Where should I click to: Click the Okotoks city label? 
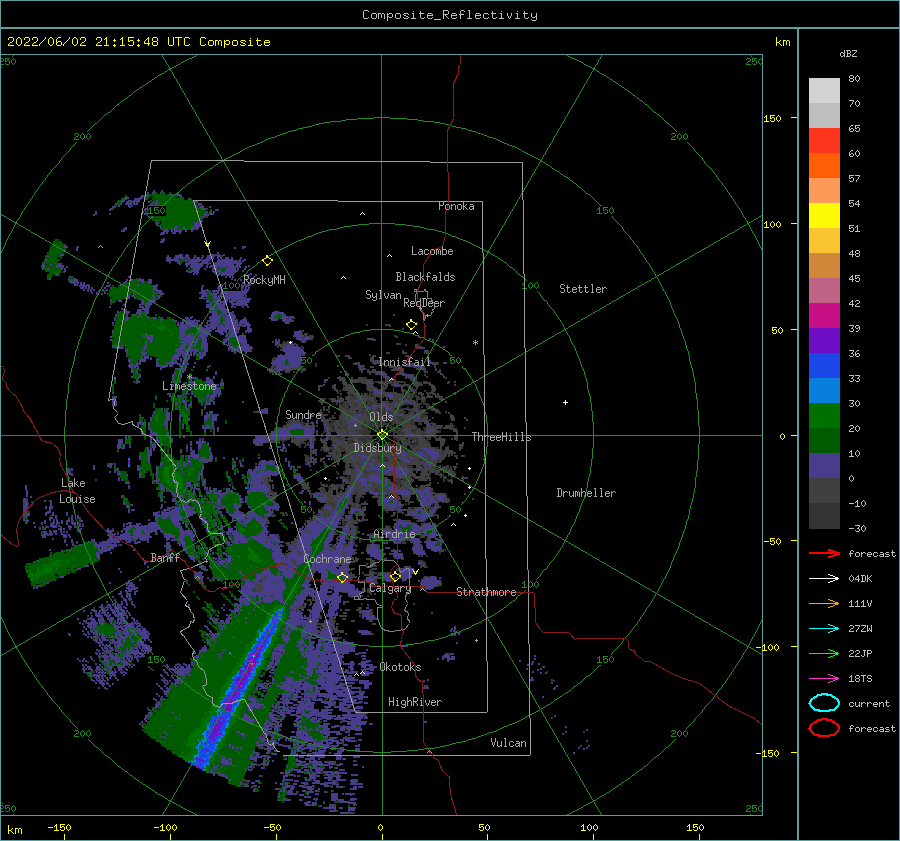[400, 667]
